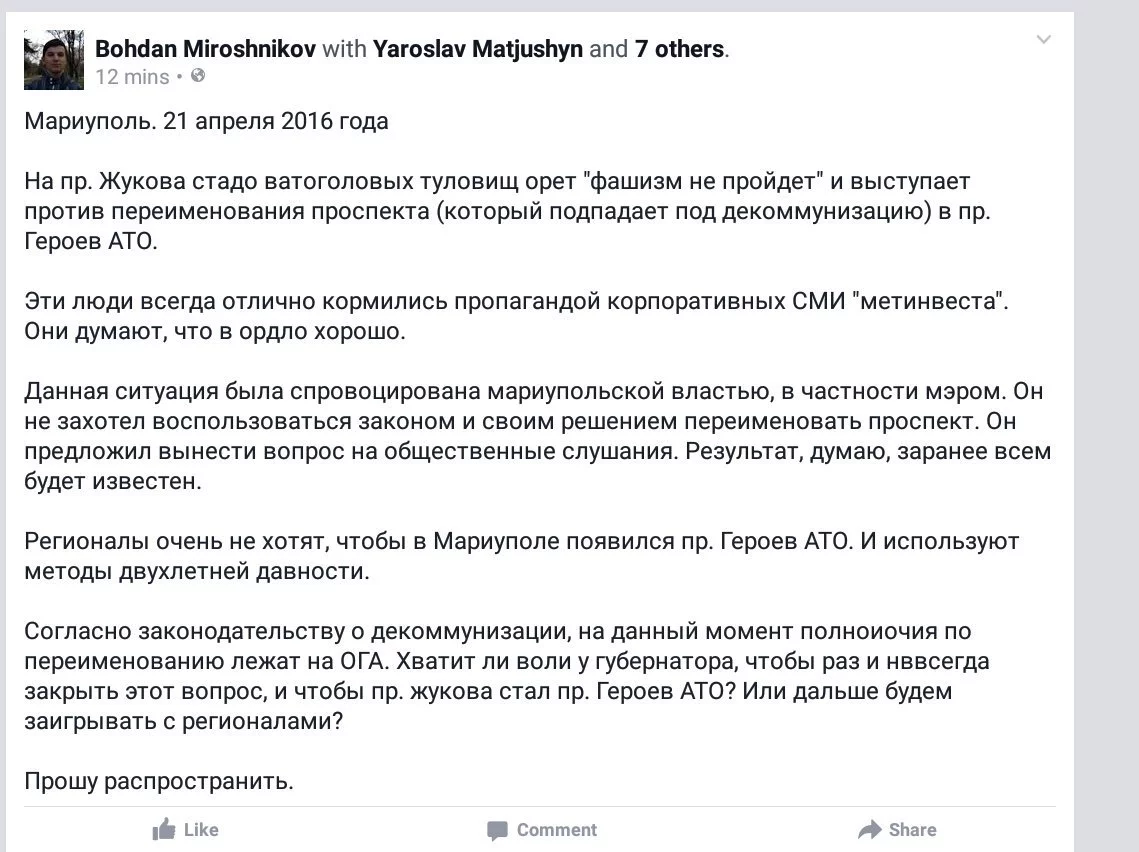
Task: Open the Yaroslav Matjushyn tagged profile
Action: tap(477, 49)
